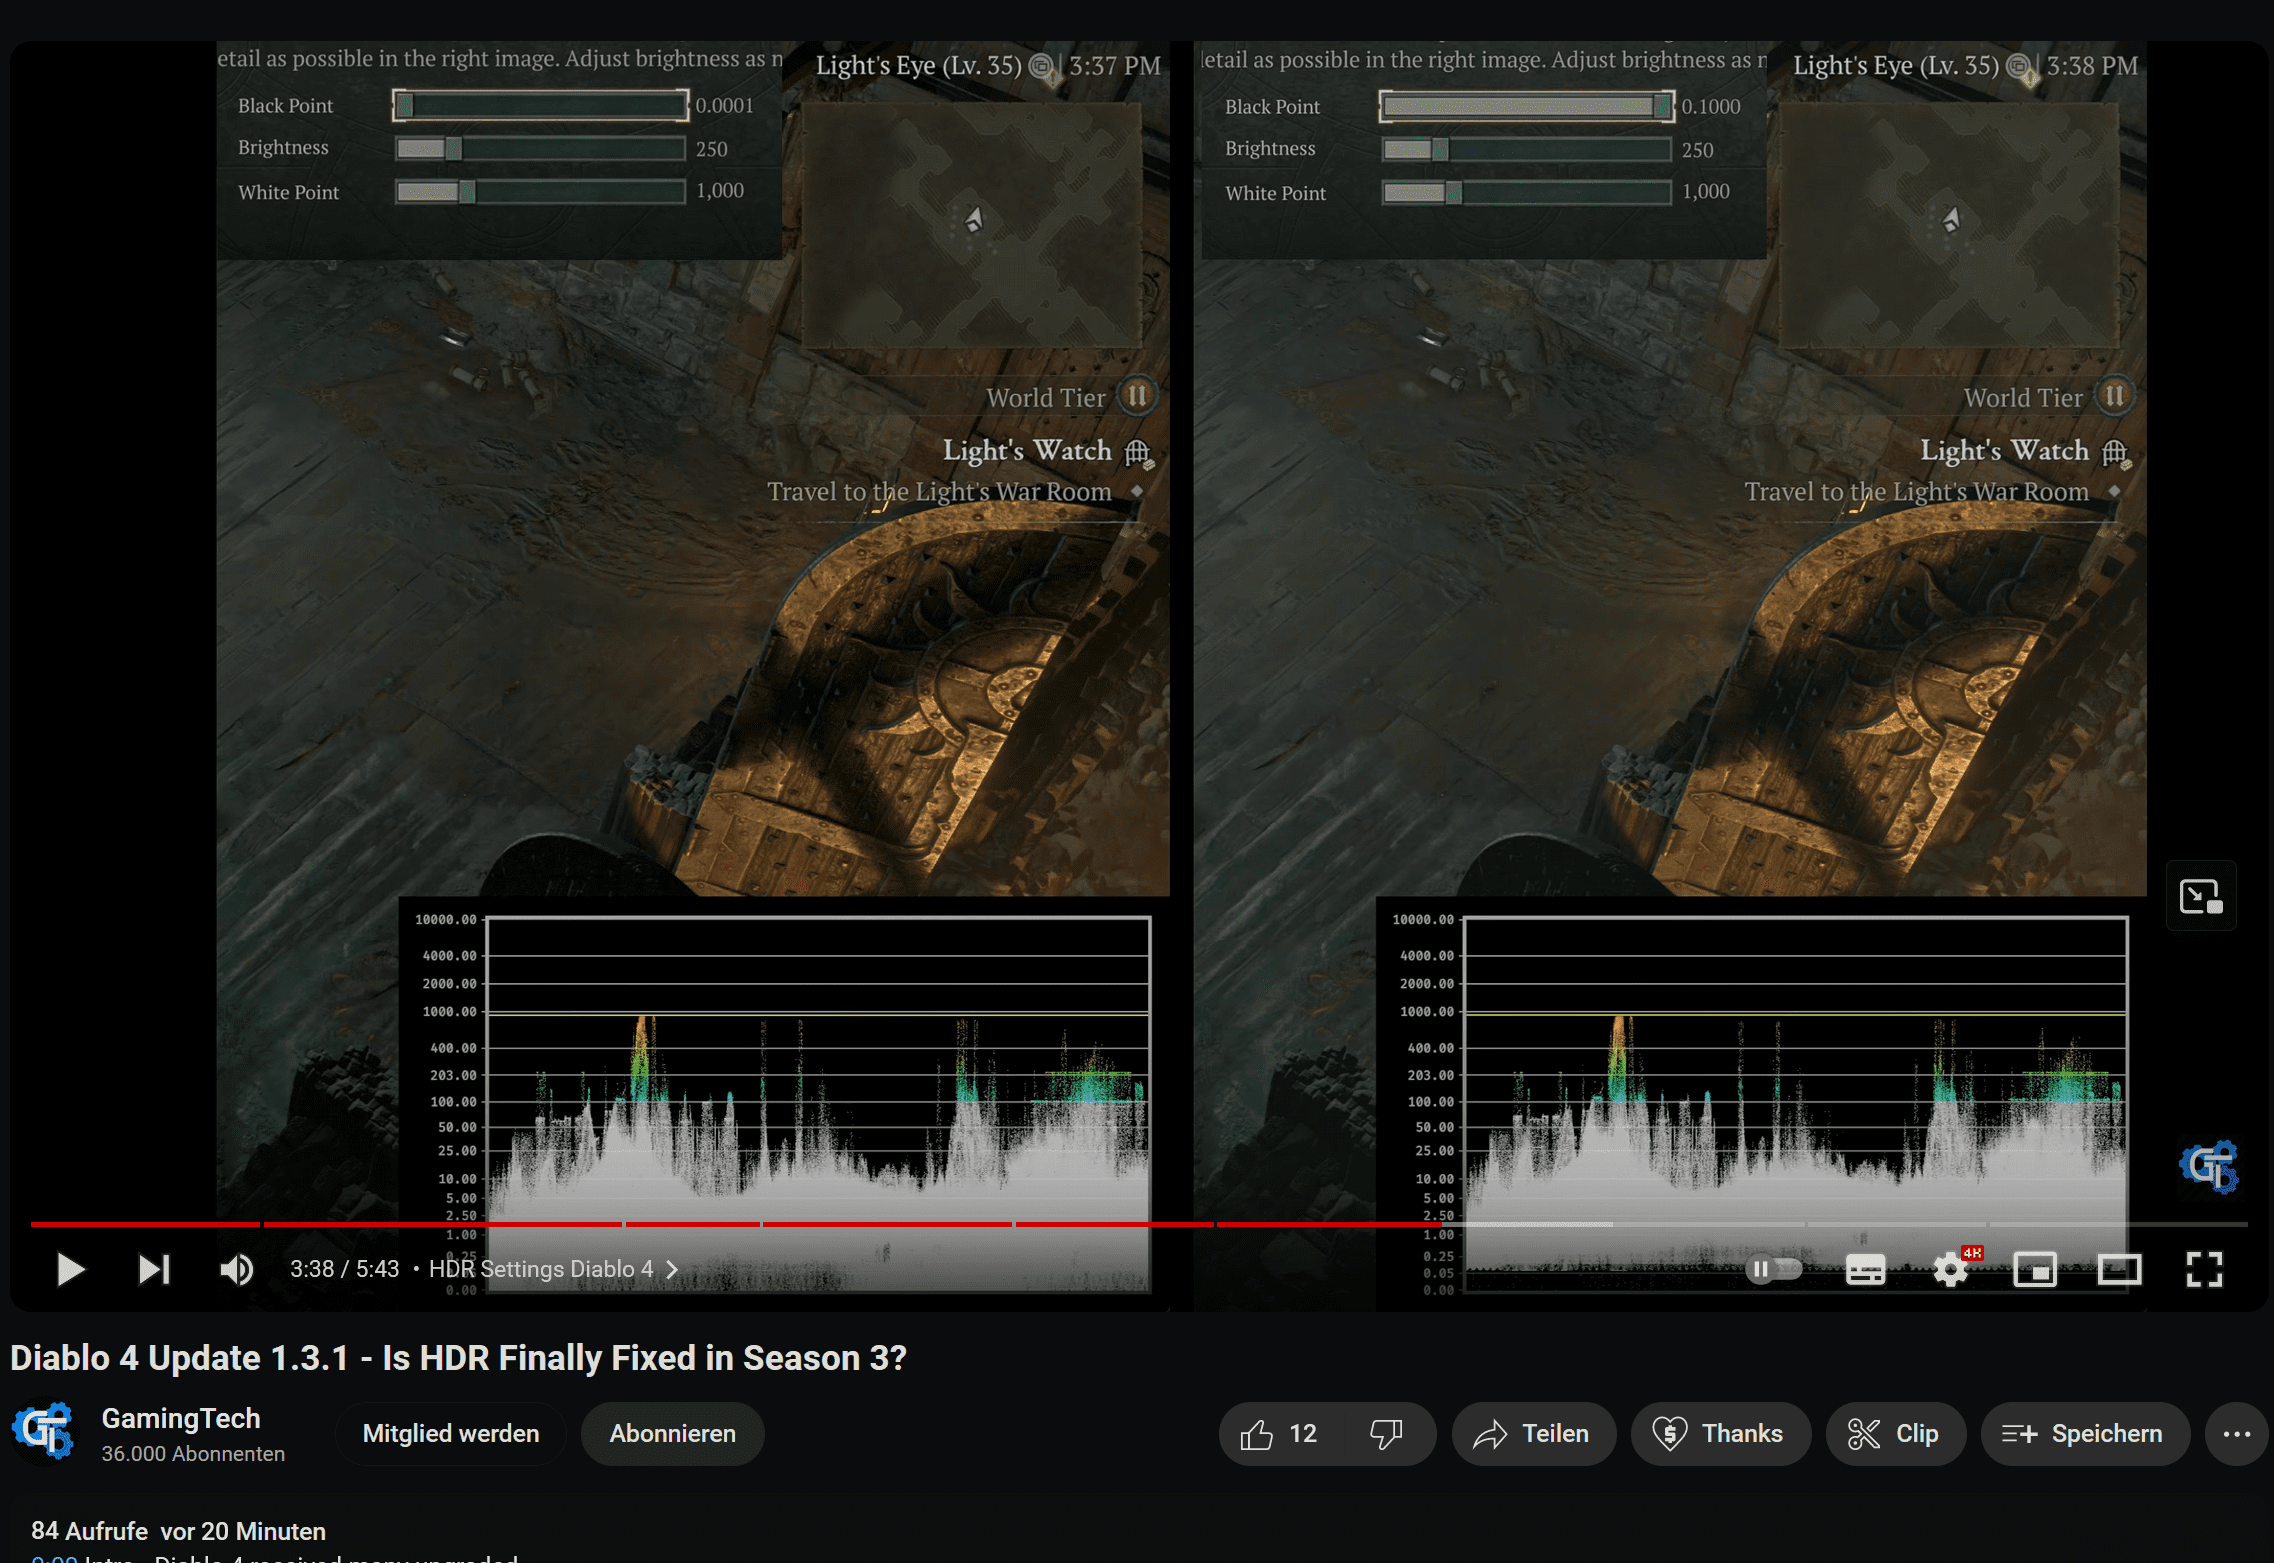Switch to miniplayer mode
2274x1563 pixels.
[2035, 1269]
